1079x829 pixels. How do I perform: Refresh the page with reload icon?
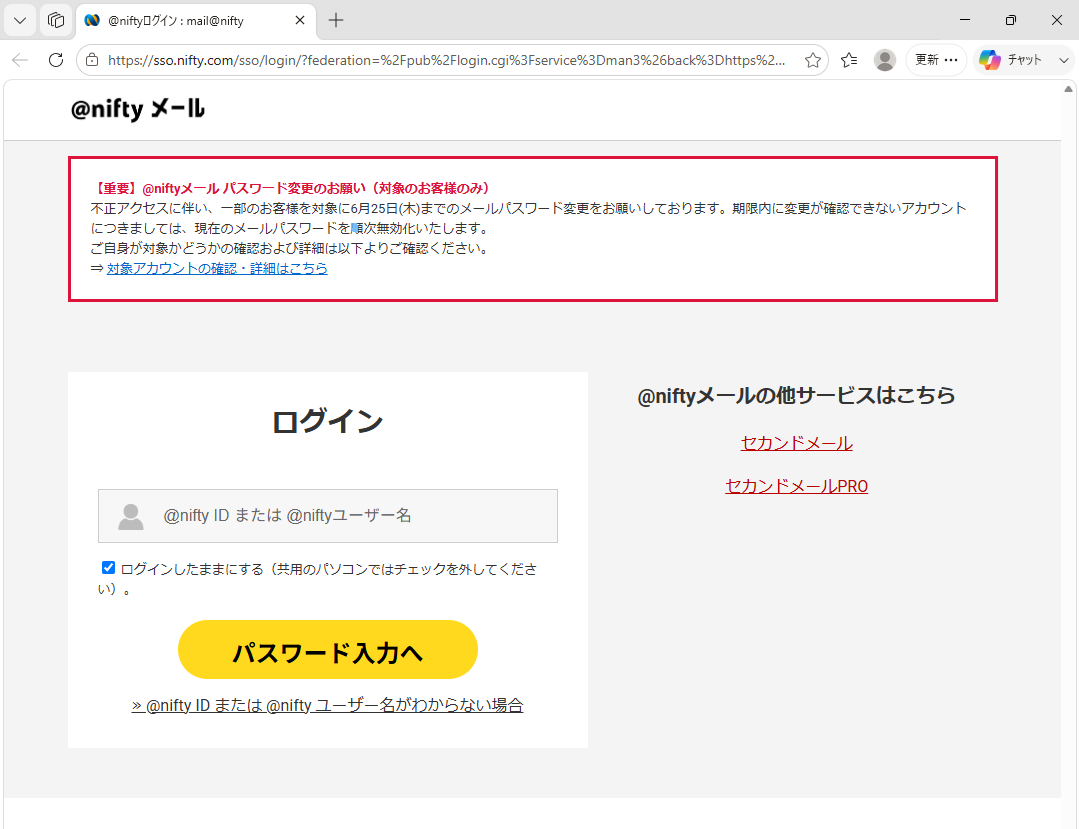[56, 60]
